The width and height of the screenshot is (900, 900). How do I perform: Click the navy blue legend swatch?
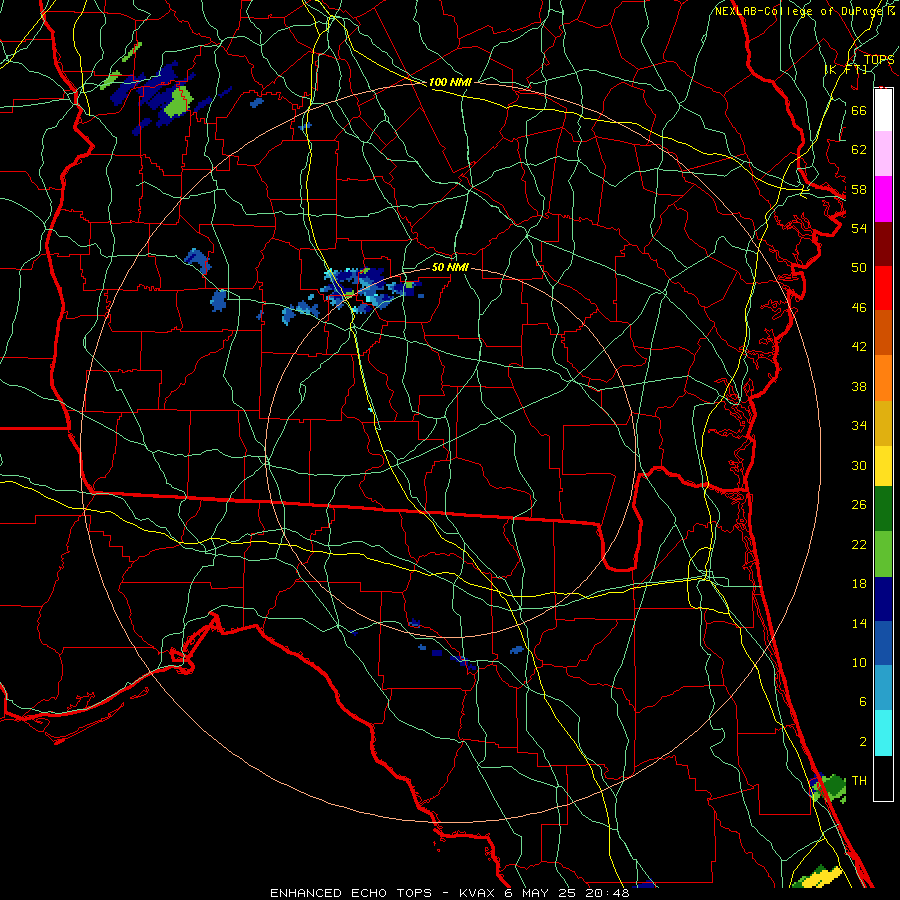coord(883,599)
